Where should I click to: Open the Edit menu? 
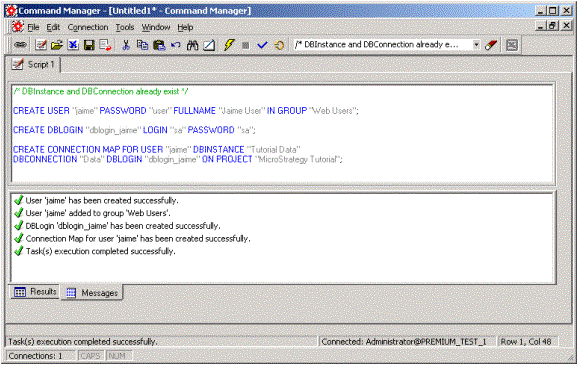53,27
